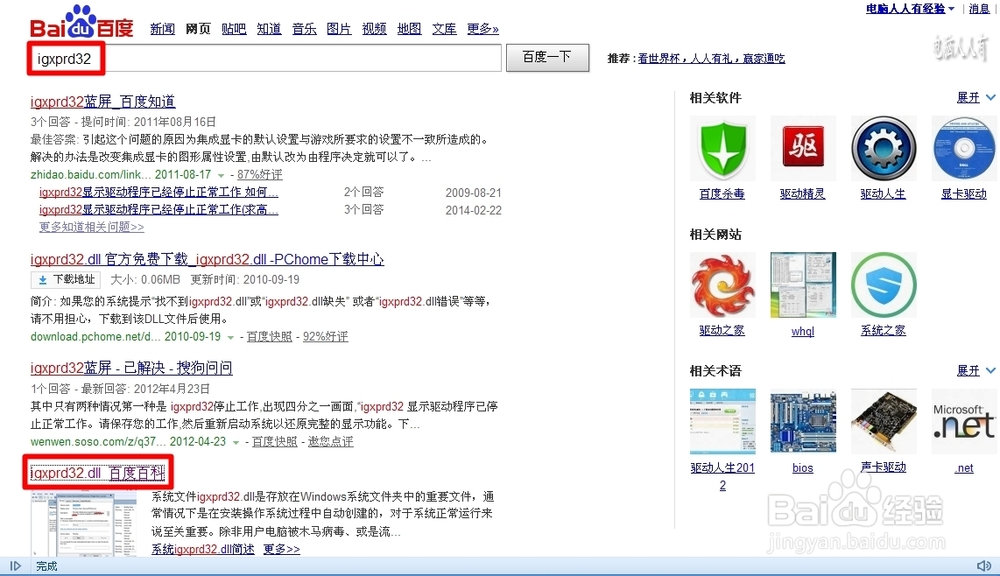Open the igxprd32.dll 百度百科 result

(x=98, y=473)
